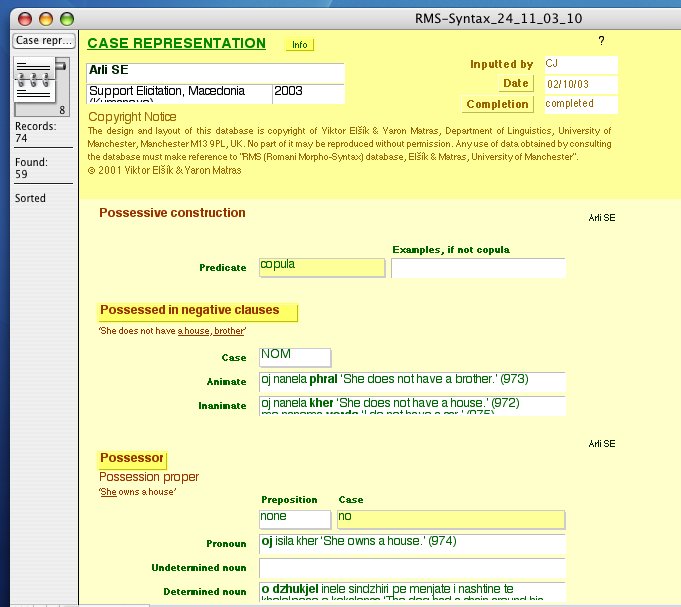The image size is (681, 607).
Task: Click the Possessed in negative clauses heading
Action: pyautogui.click(x=198, y=312)
